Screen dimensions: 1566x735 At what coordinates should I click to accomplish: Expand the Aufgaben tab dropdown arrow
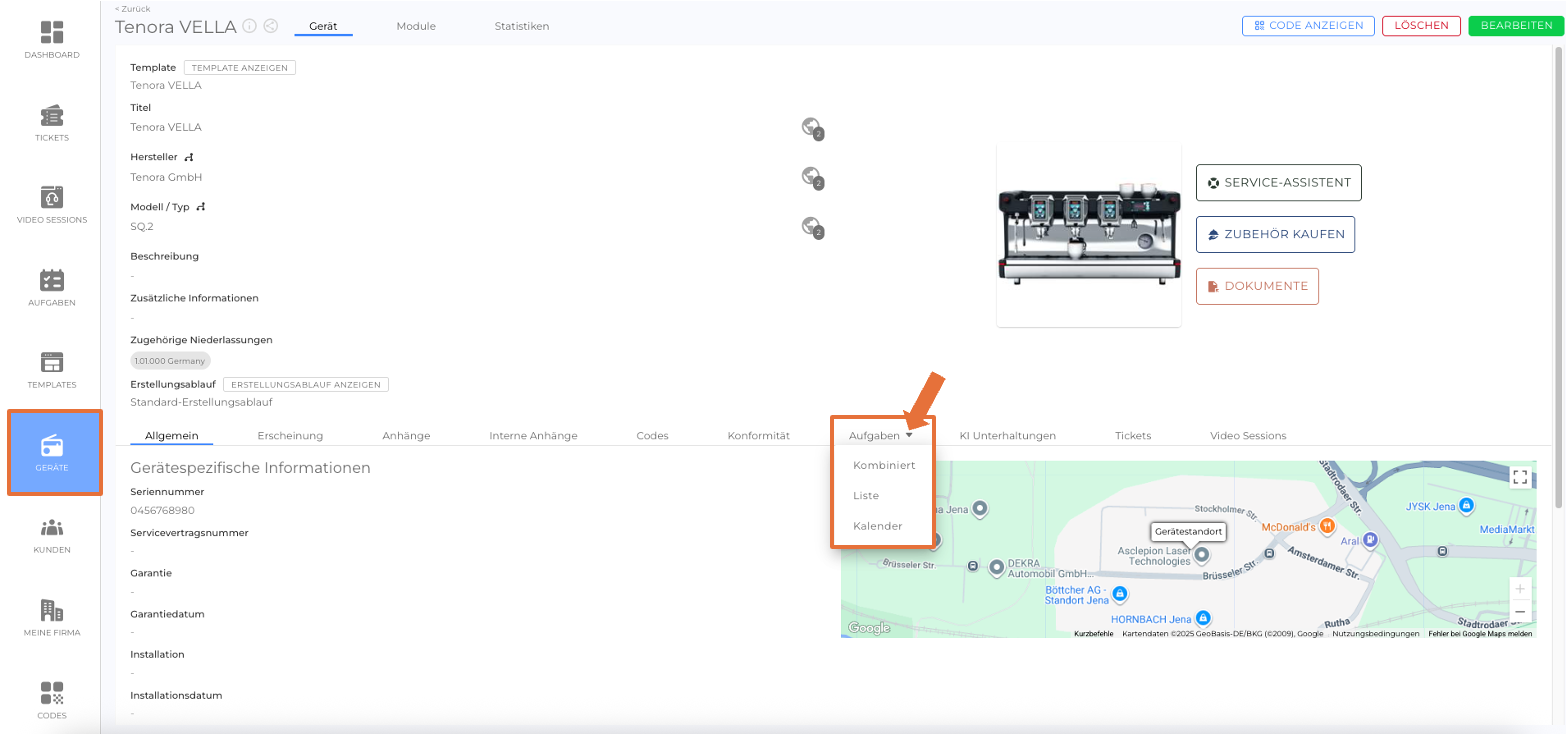(909, 435)
